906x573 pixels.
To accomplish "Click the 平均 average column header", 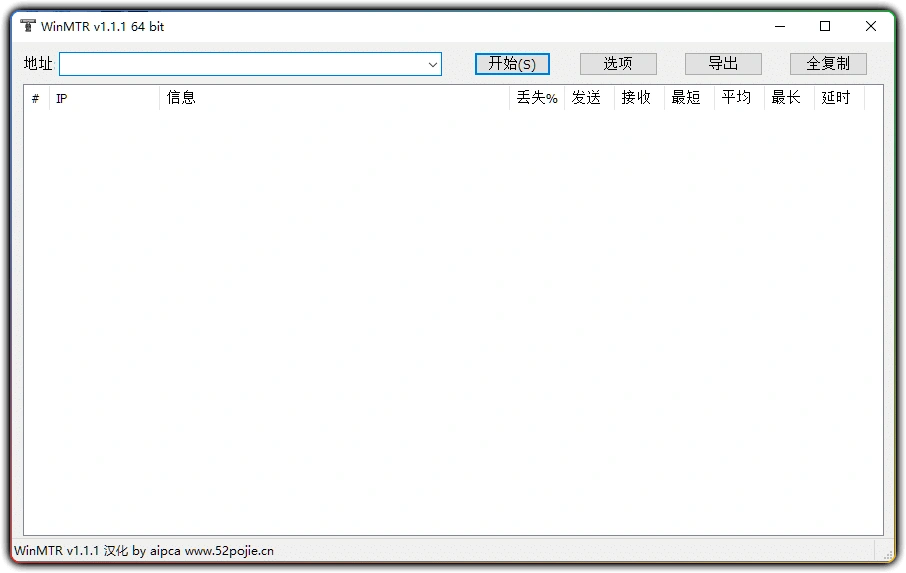I will (x=739, y=98).
